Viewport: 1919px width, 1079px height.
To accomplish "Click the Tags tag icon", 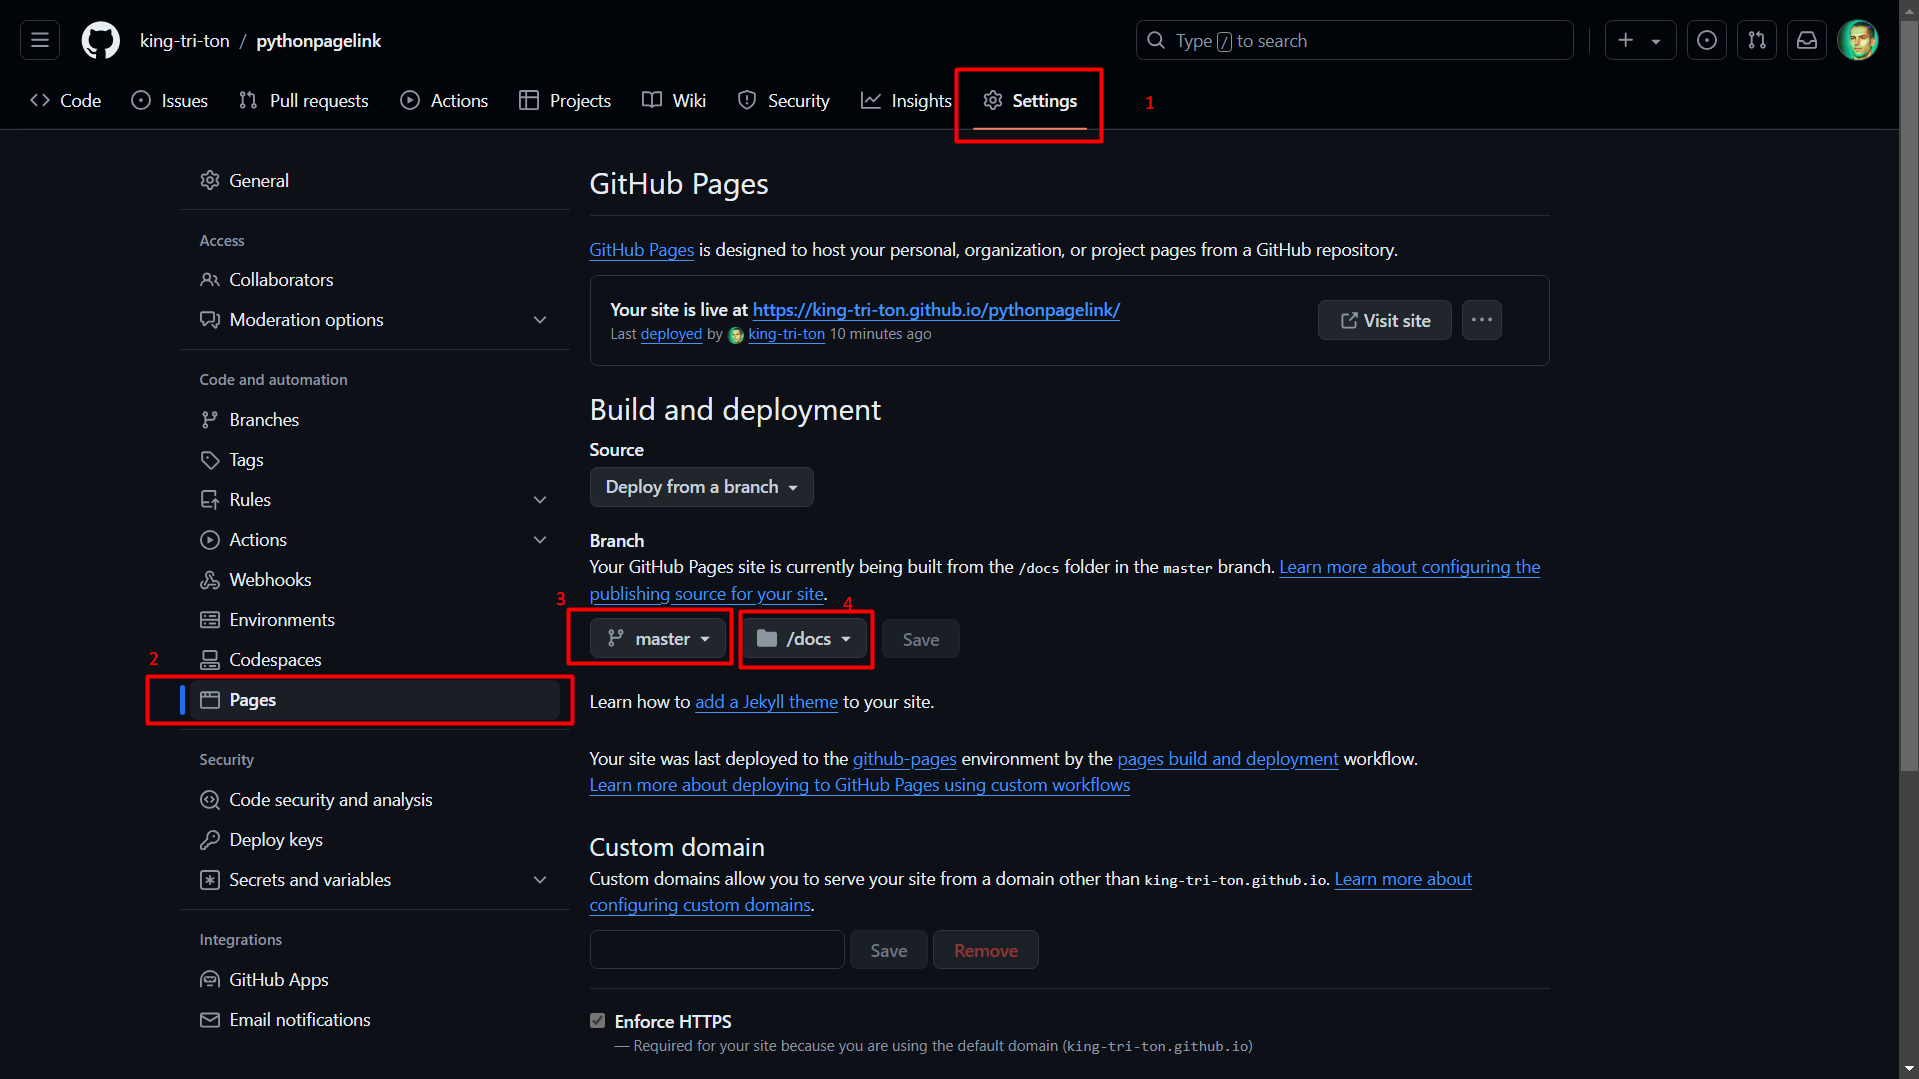I will [x=209, y=460].
